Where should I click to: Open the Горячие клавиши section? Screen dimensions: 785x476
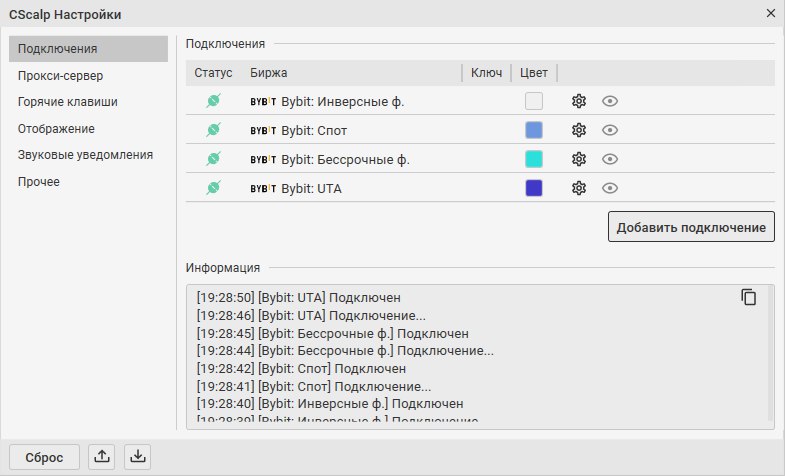68,102
